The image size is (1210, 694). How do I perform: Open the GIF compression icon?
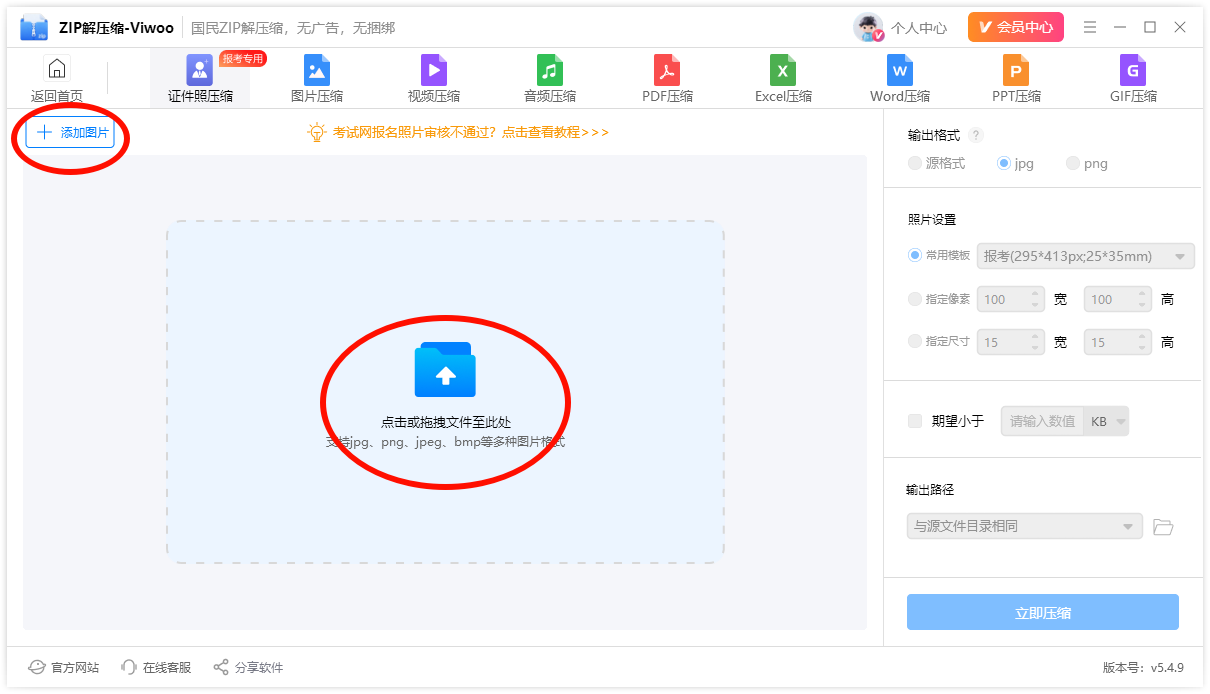click(x=1133, y=70)
